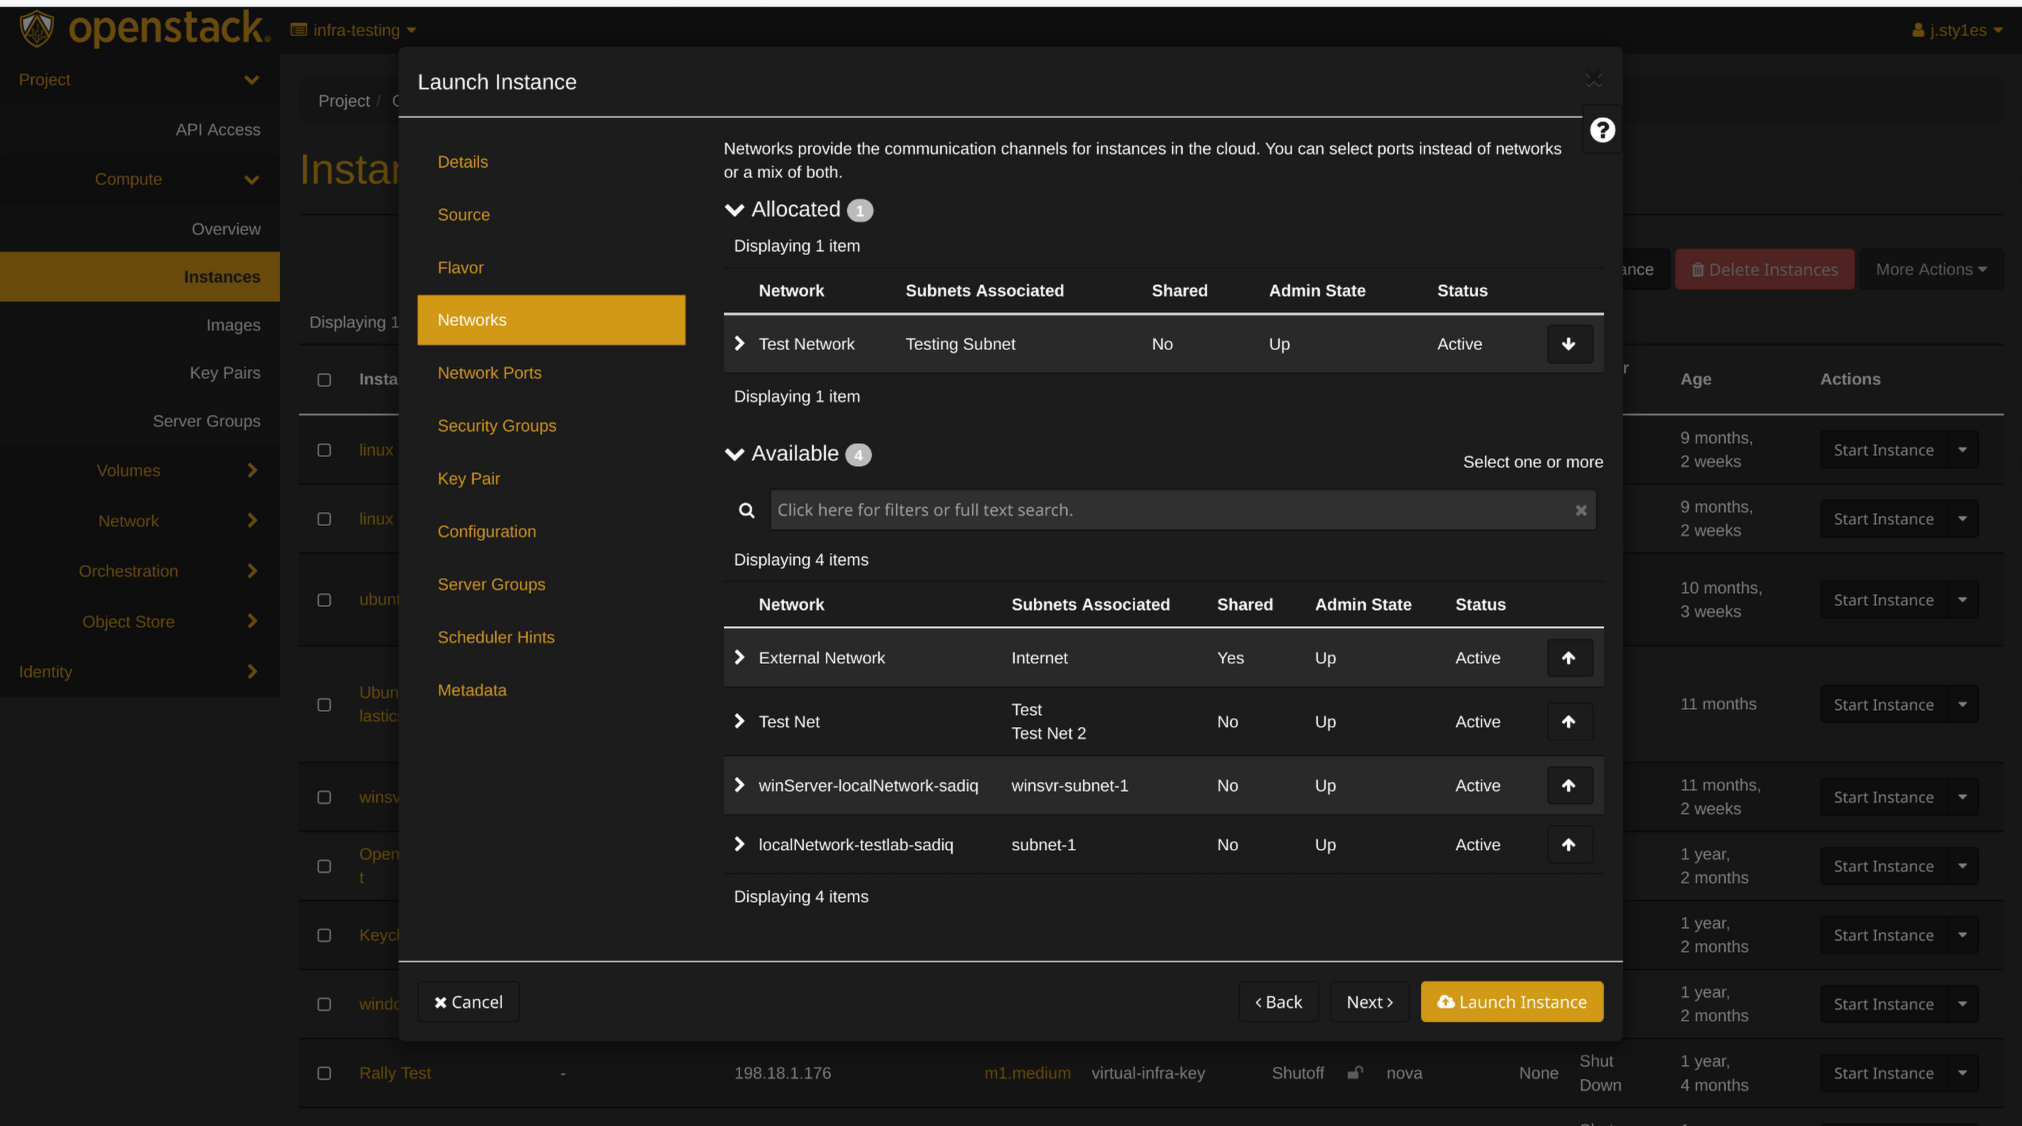
Task: Open the help question mark icon
Action: pyautogui.click(x=1602, y=130)
